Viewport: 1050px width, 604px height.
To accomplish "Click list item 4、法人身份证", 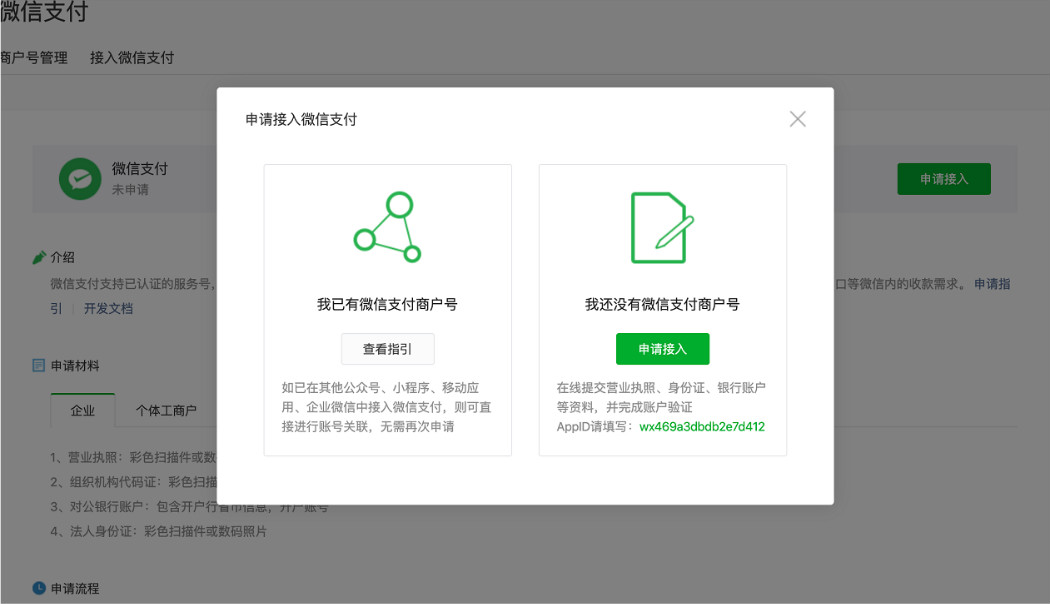I will (x=159, y=532).
